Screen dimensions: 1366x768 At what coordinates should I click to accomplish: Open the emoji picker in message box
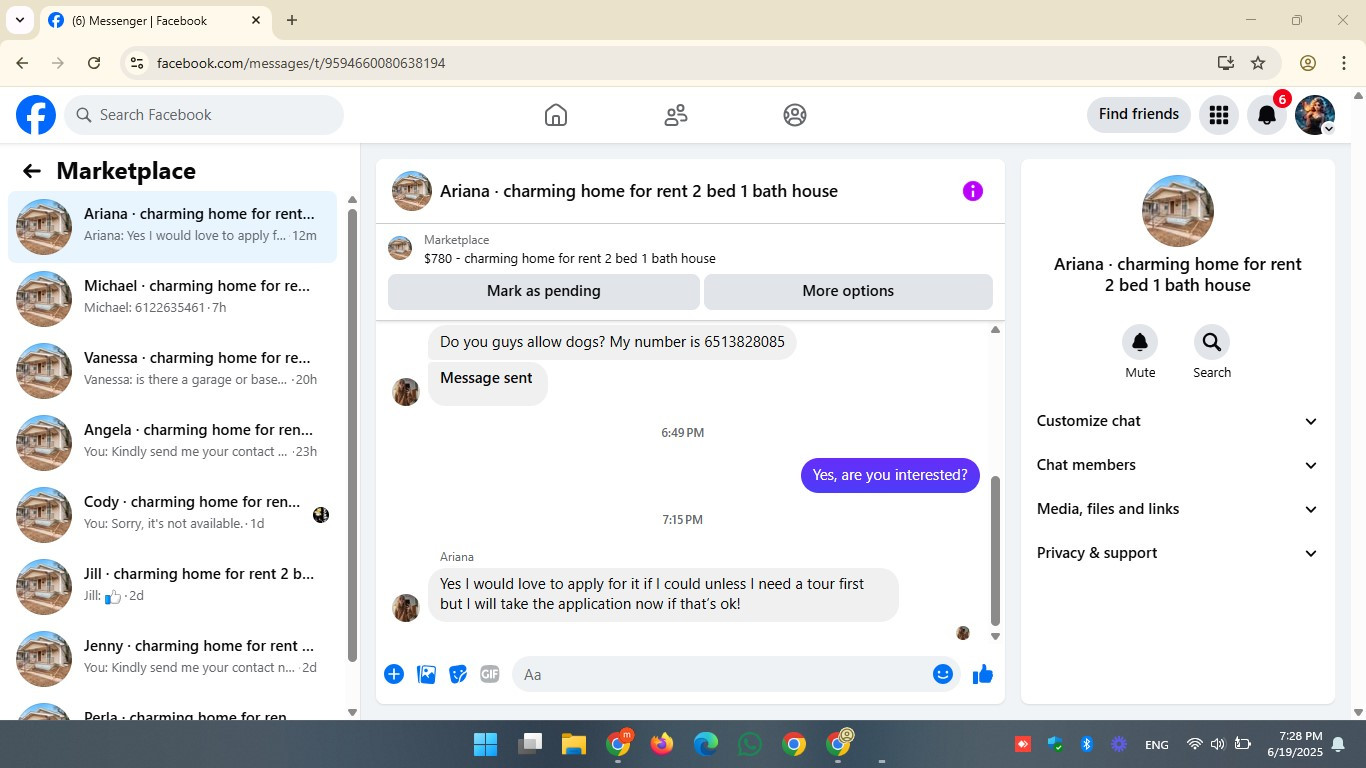[942, 674]
